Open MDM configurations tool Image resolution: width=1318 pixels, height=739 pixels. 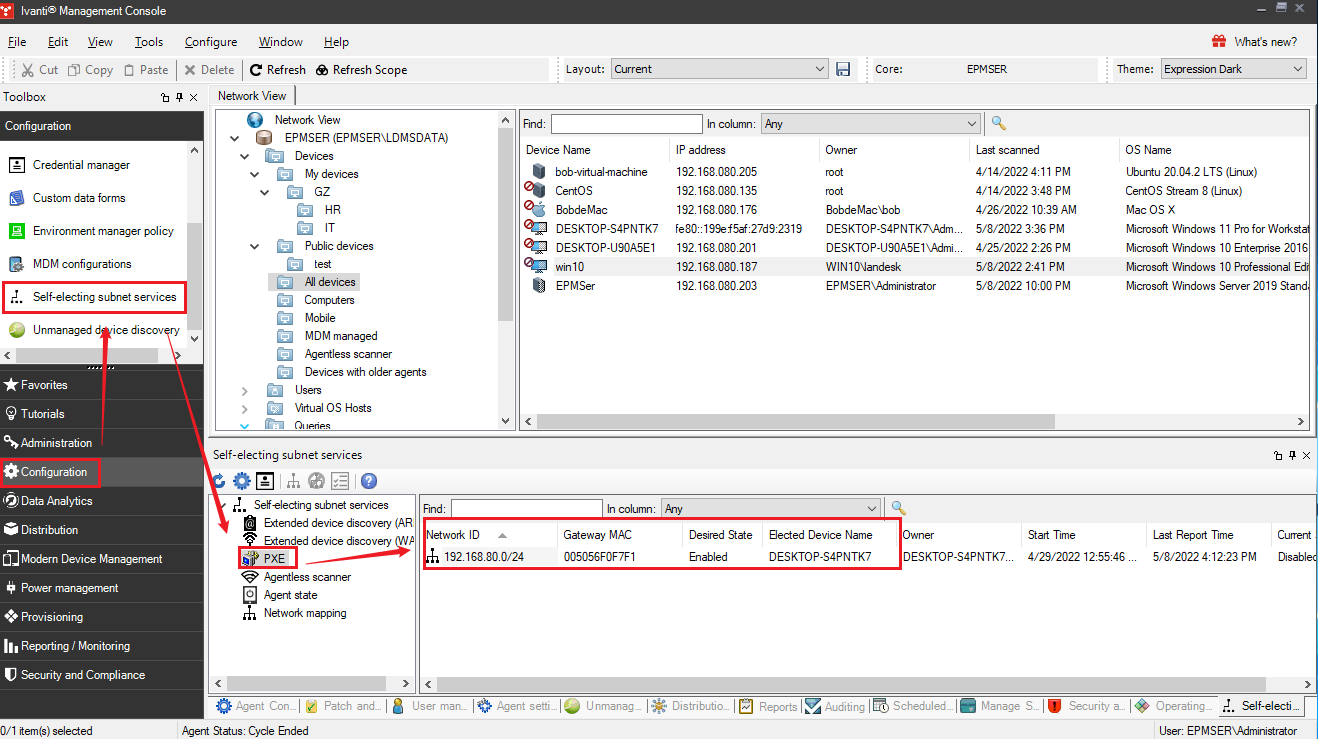[x=82, y=264]
